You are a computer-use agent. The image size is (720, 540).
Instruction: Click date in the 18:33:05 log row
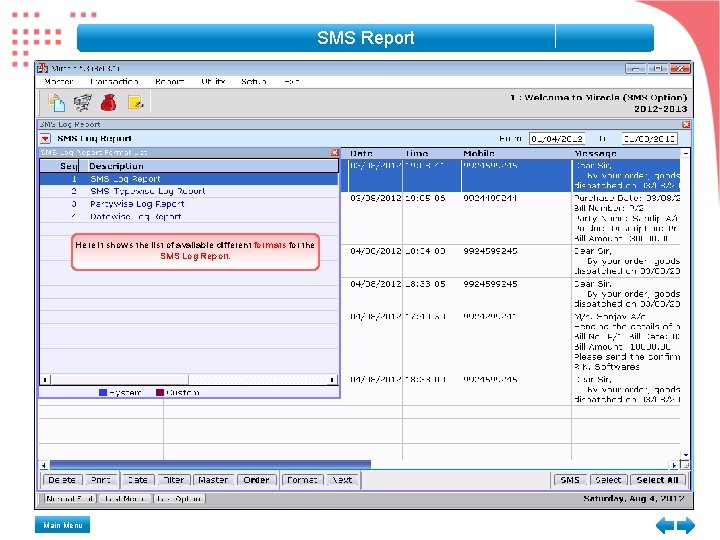click(376, 284)
